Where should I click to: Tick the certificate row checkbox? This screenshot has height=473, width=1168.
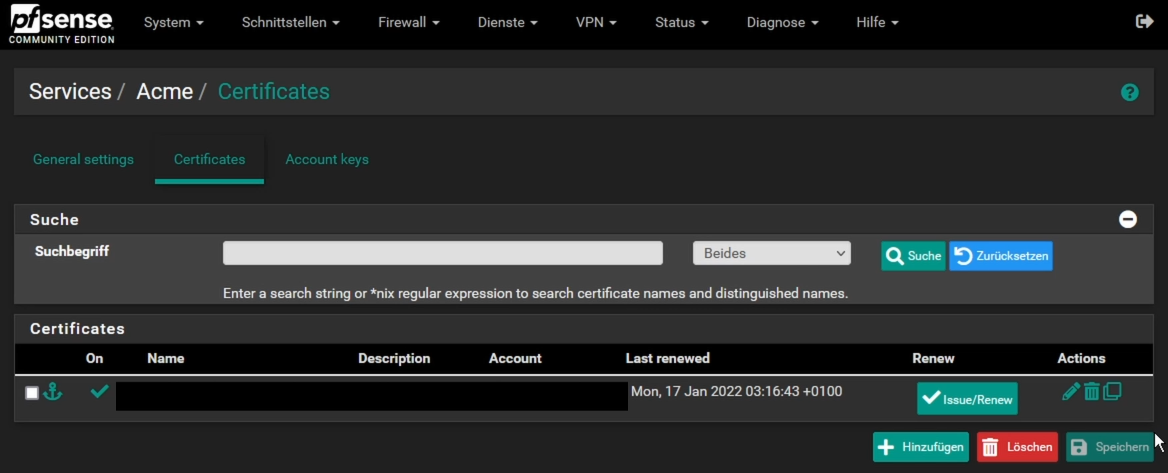click(x=32, y=393)
